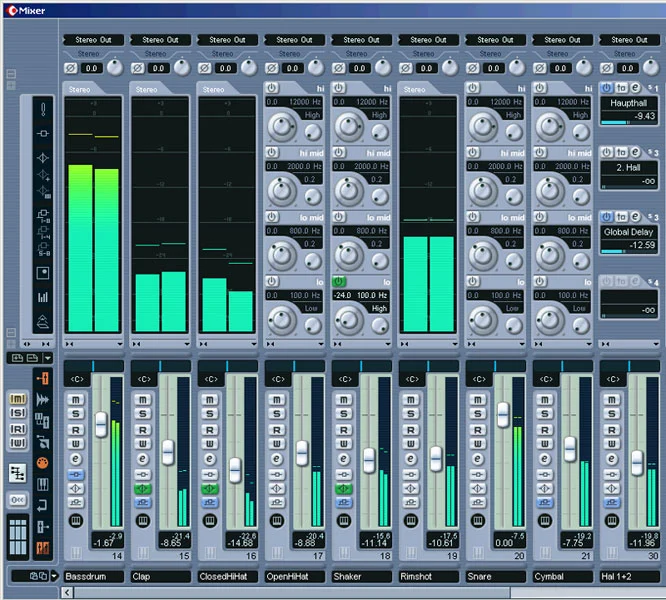Click the global Mute-all icon in left panel
This screenshot has height=600, width=666.
point(18,400)
